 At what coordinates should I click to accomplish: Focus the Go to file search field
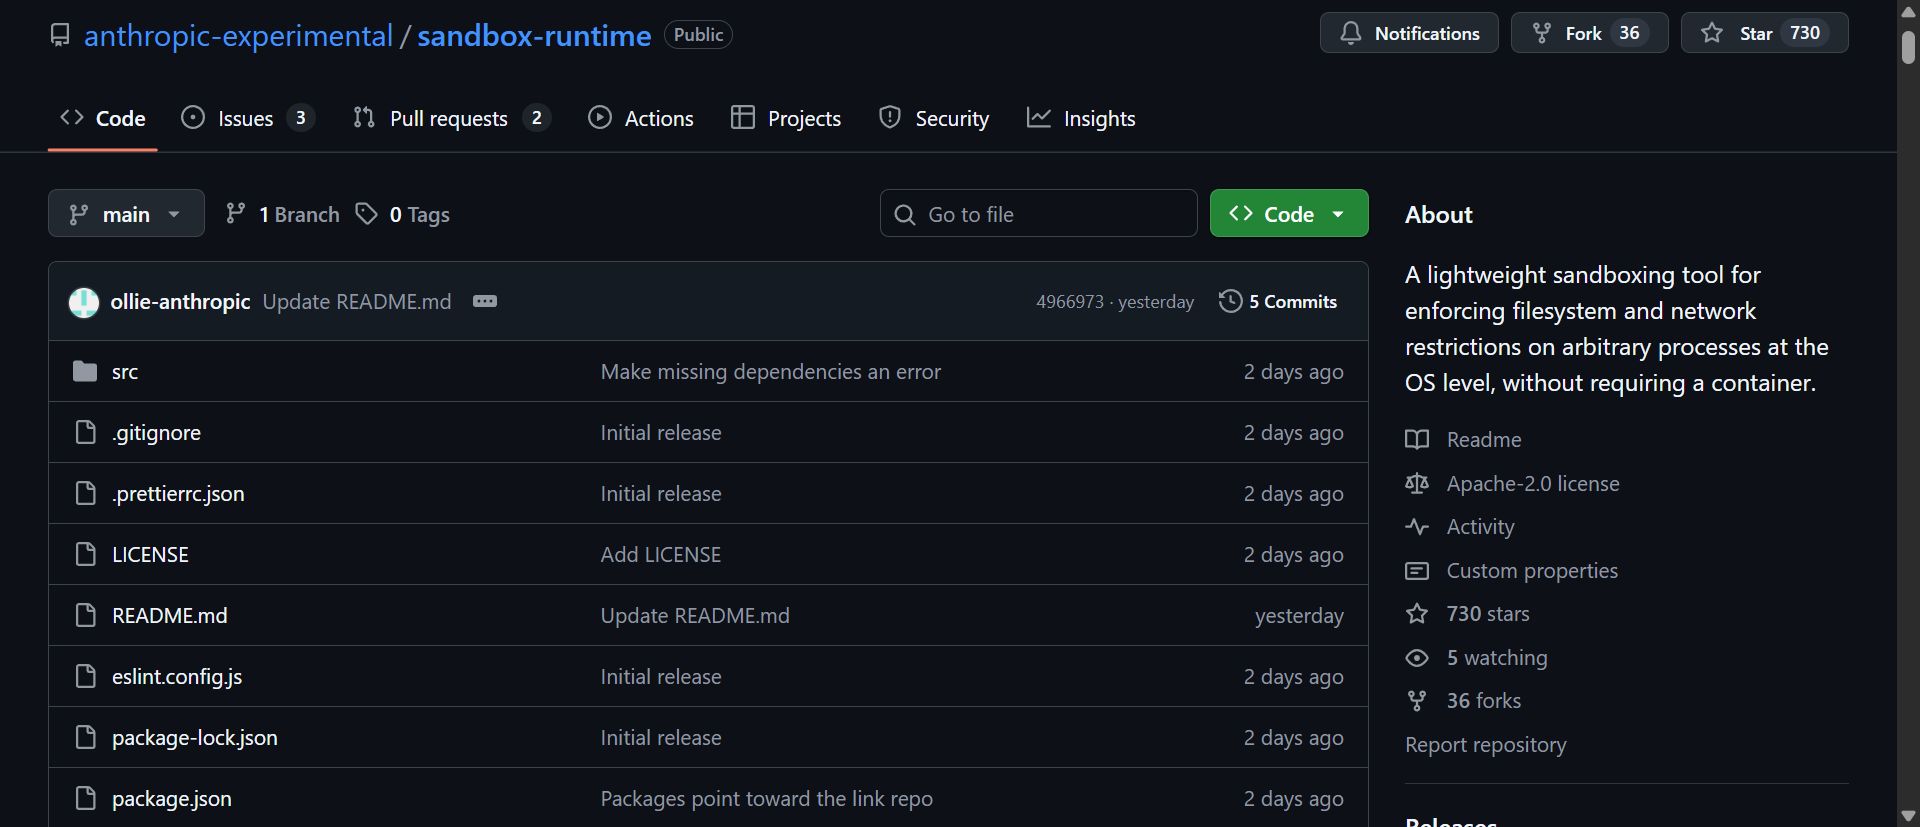(1038, 214)
